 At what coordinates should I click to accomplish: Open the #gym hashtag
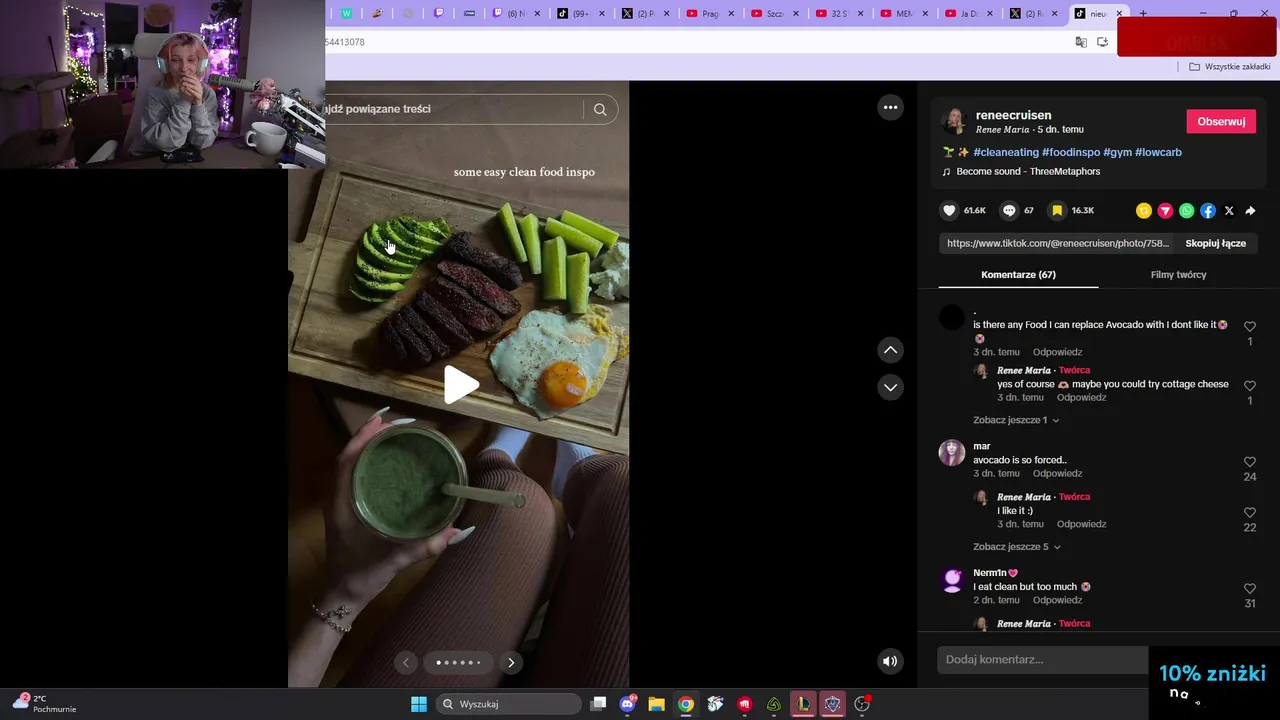pos(1117,152)
